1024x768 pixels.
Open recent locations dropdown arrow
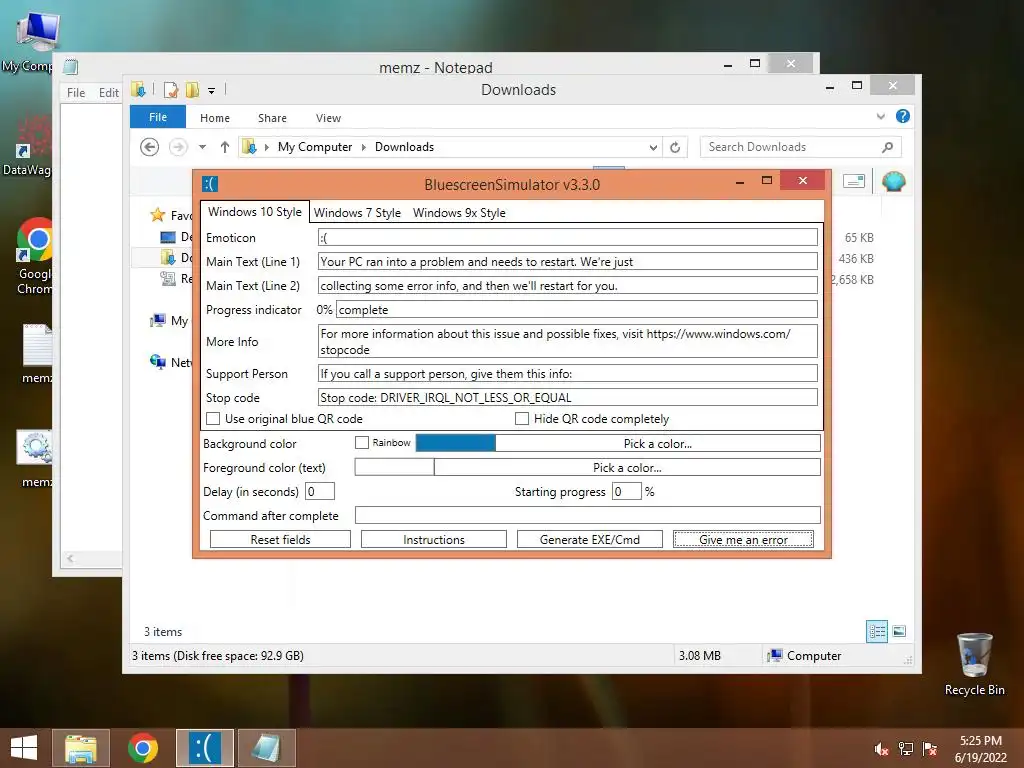[202, 147]
